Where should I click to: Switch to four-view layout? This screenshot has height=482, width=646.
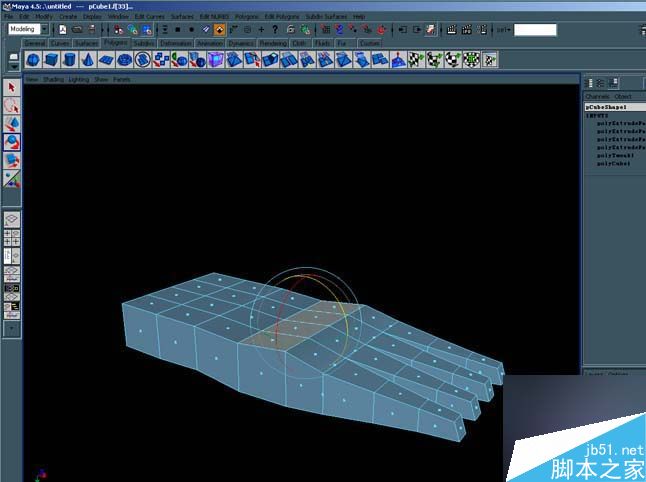[12, 238]
